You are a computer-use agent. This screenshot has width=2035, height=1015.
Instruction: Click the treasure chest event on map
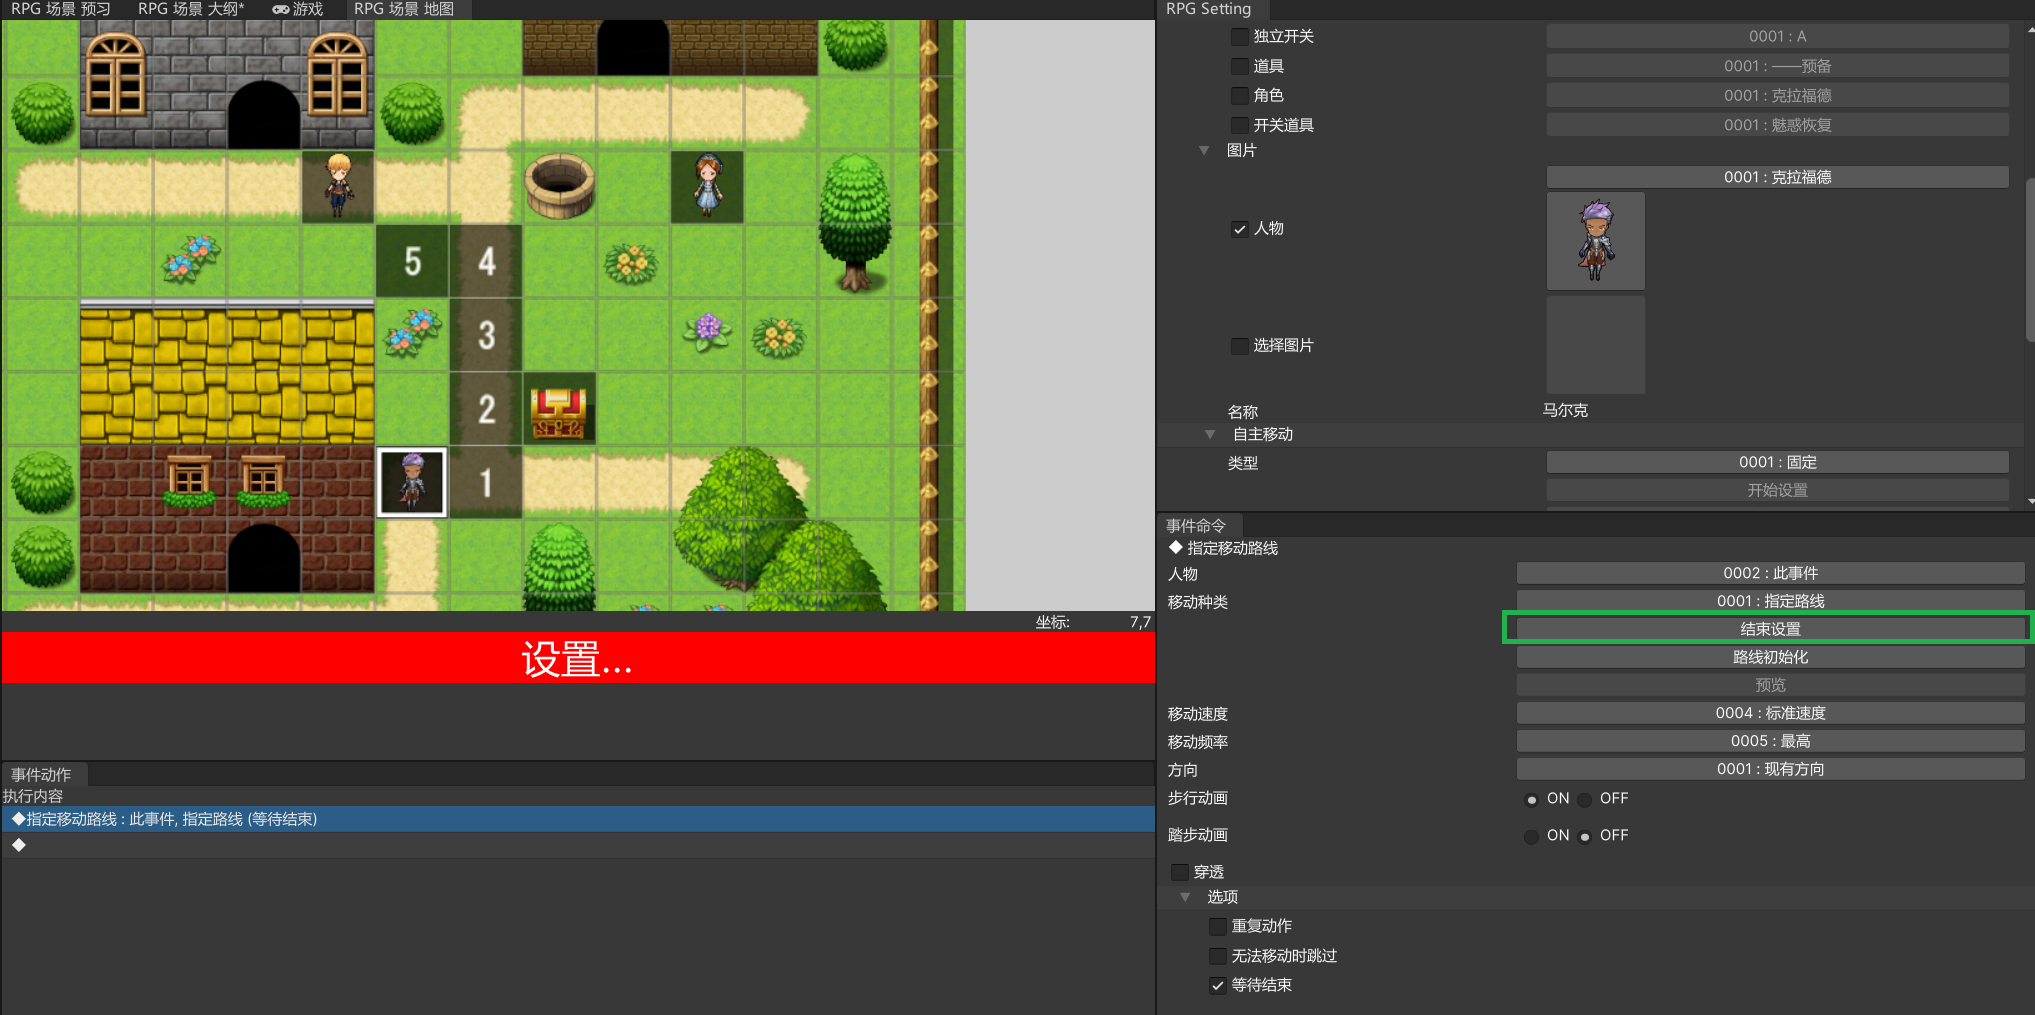click(559, 411)
